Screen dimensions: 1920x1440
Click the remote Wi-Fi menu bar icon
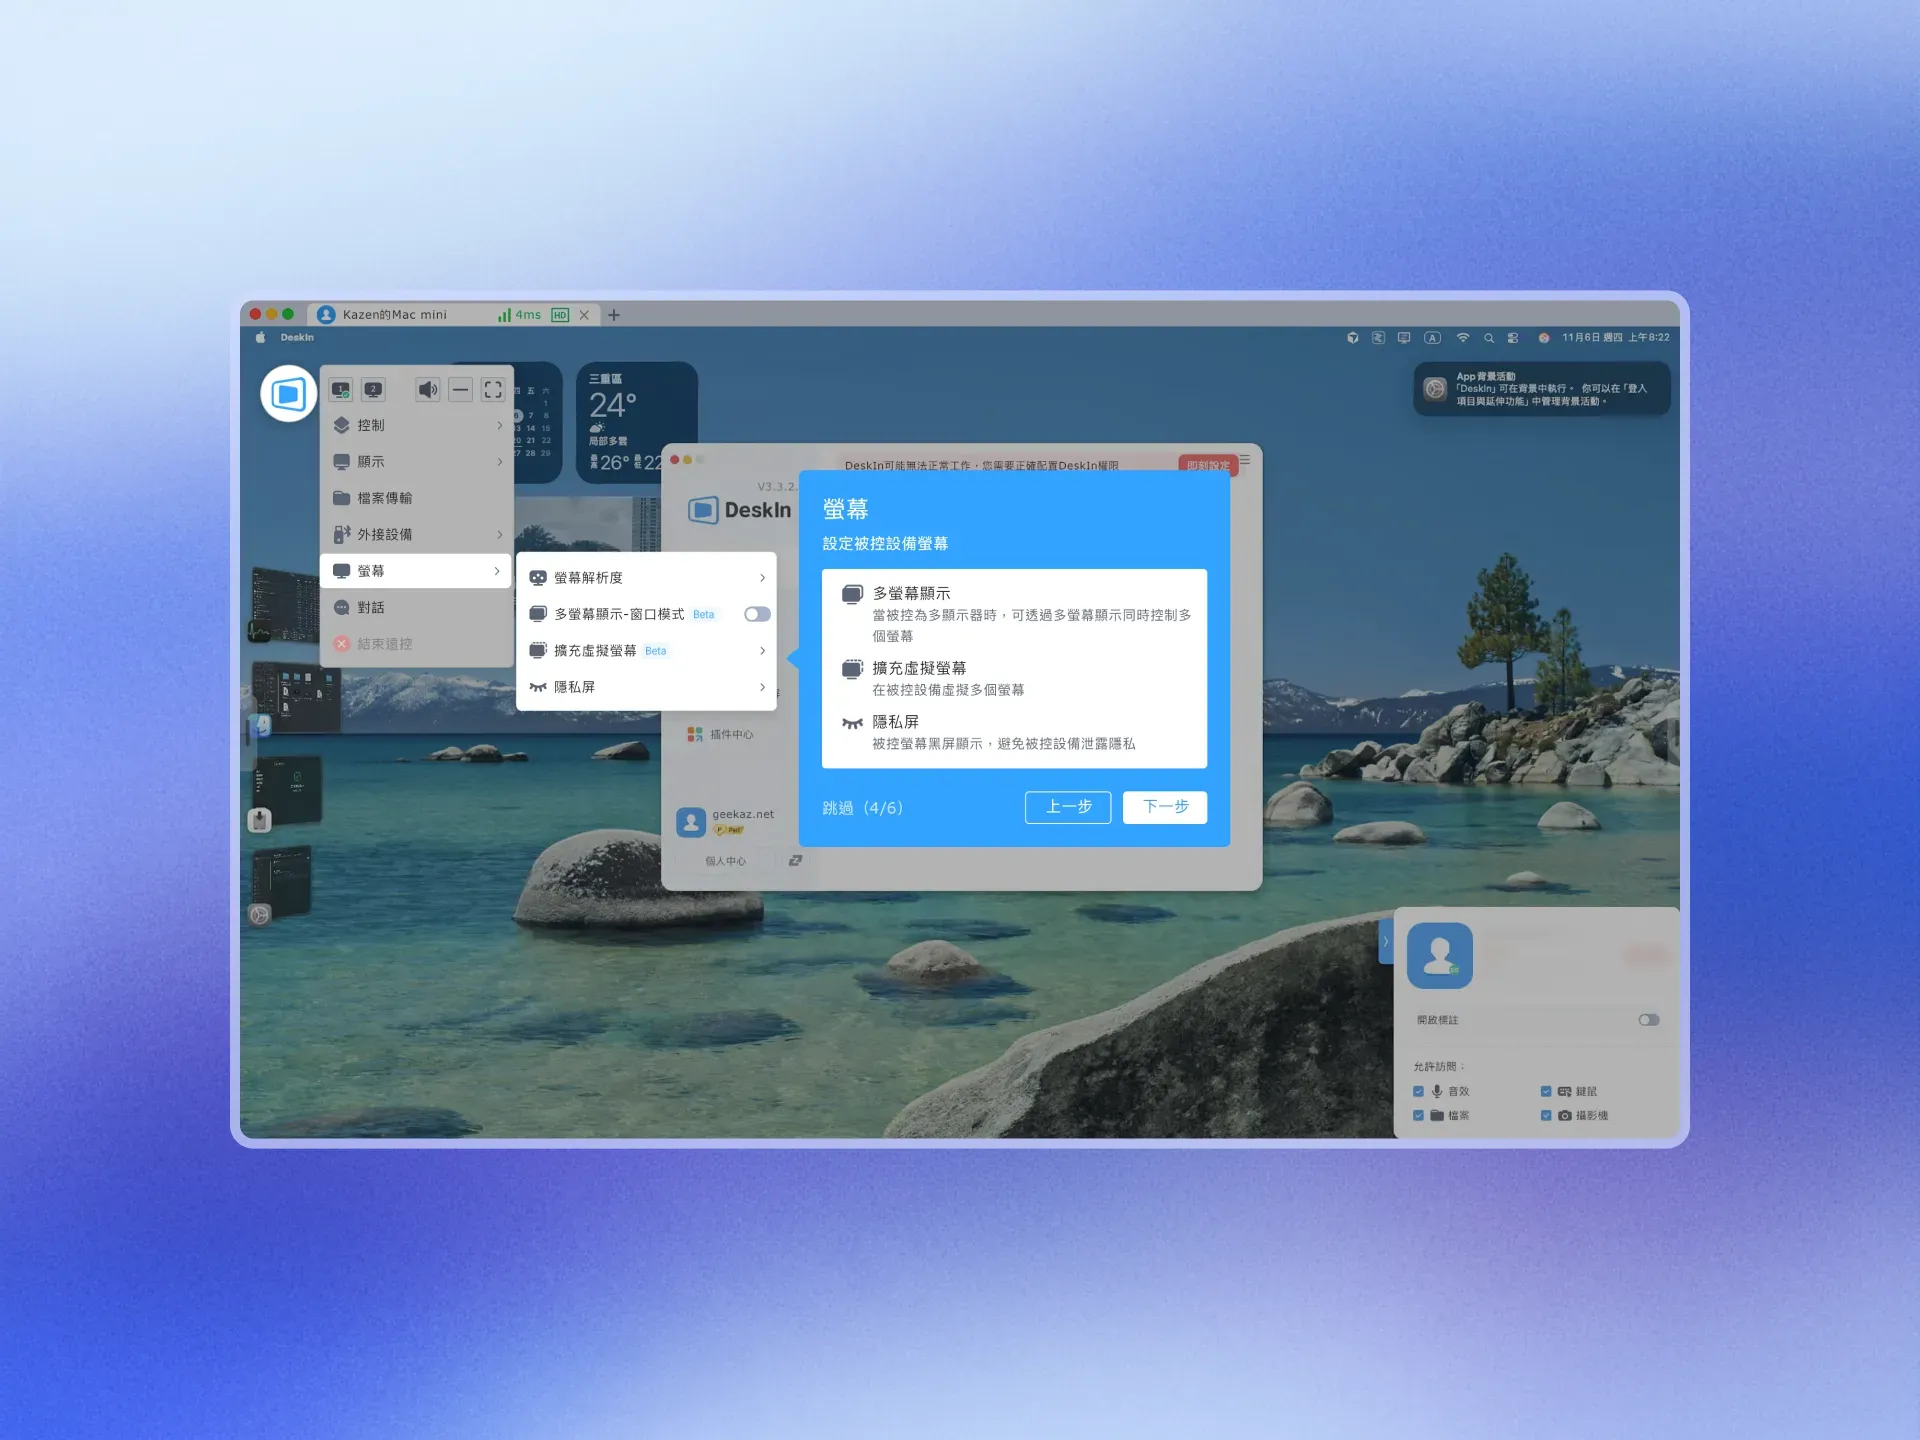click(x=1463, y=338)
